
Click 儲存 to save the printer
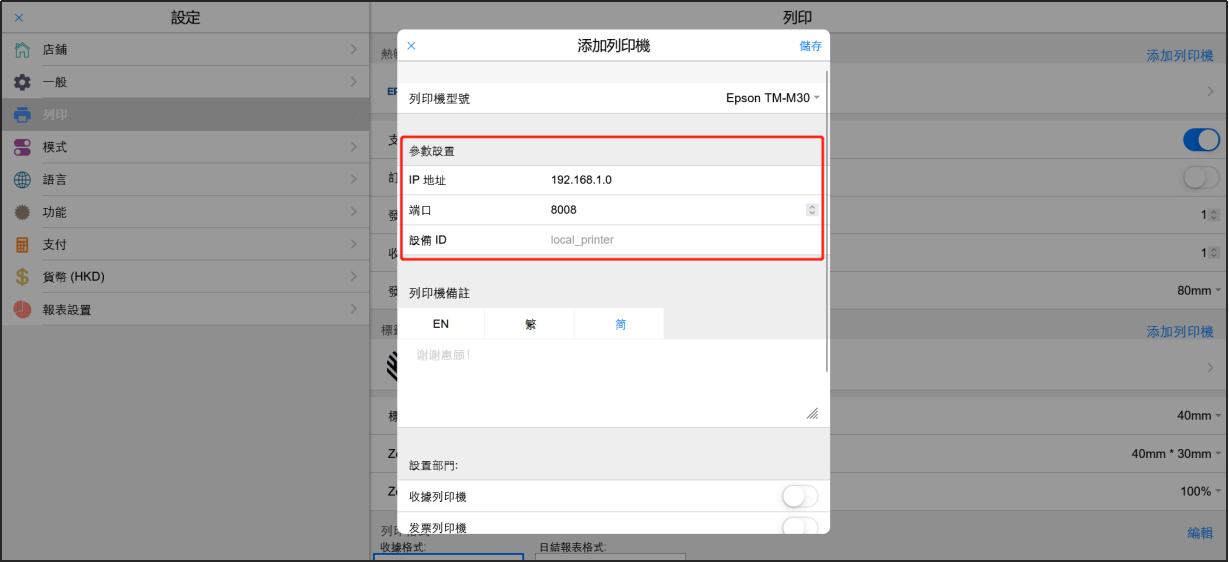(810, 46)
